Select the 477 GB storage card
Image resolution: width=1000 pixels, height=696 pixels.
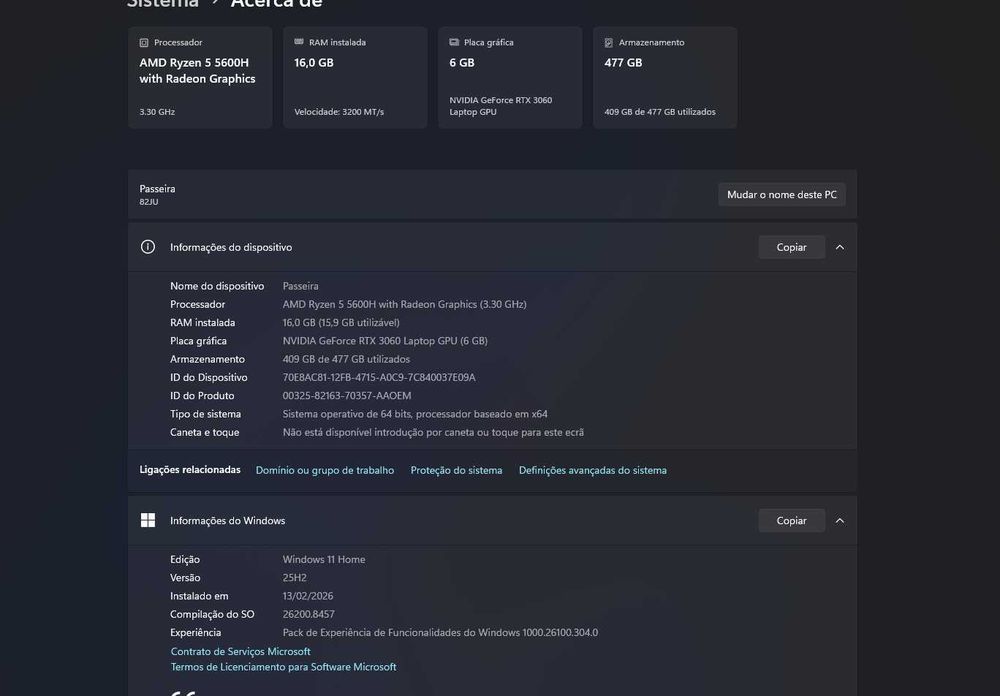(665, 77)
